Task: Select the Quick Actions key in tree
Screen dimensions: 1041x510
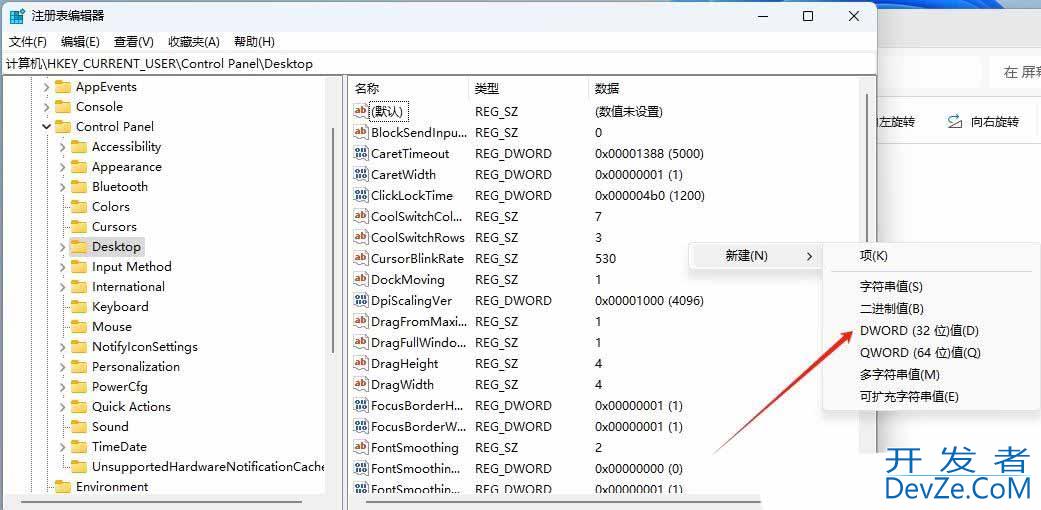Action: (x=131, y=406)
